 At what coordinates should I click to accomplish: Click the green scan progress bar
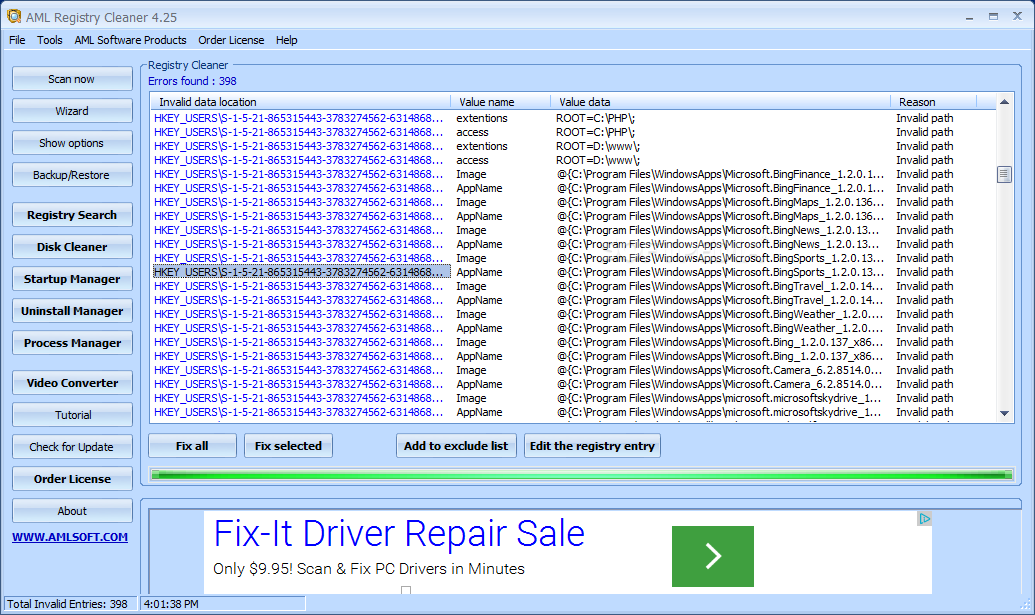pos(582,474)
